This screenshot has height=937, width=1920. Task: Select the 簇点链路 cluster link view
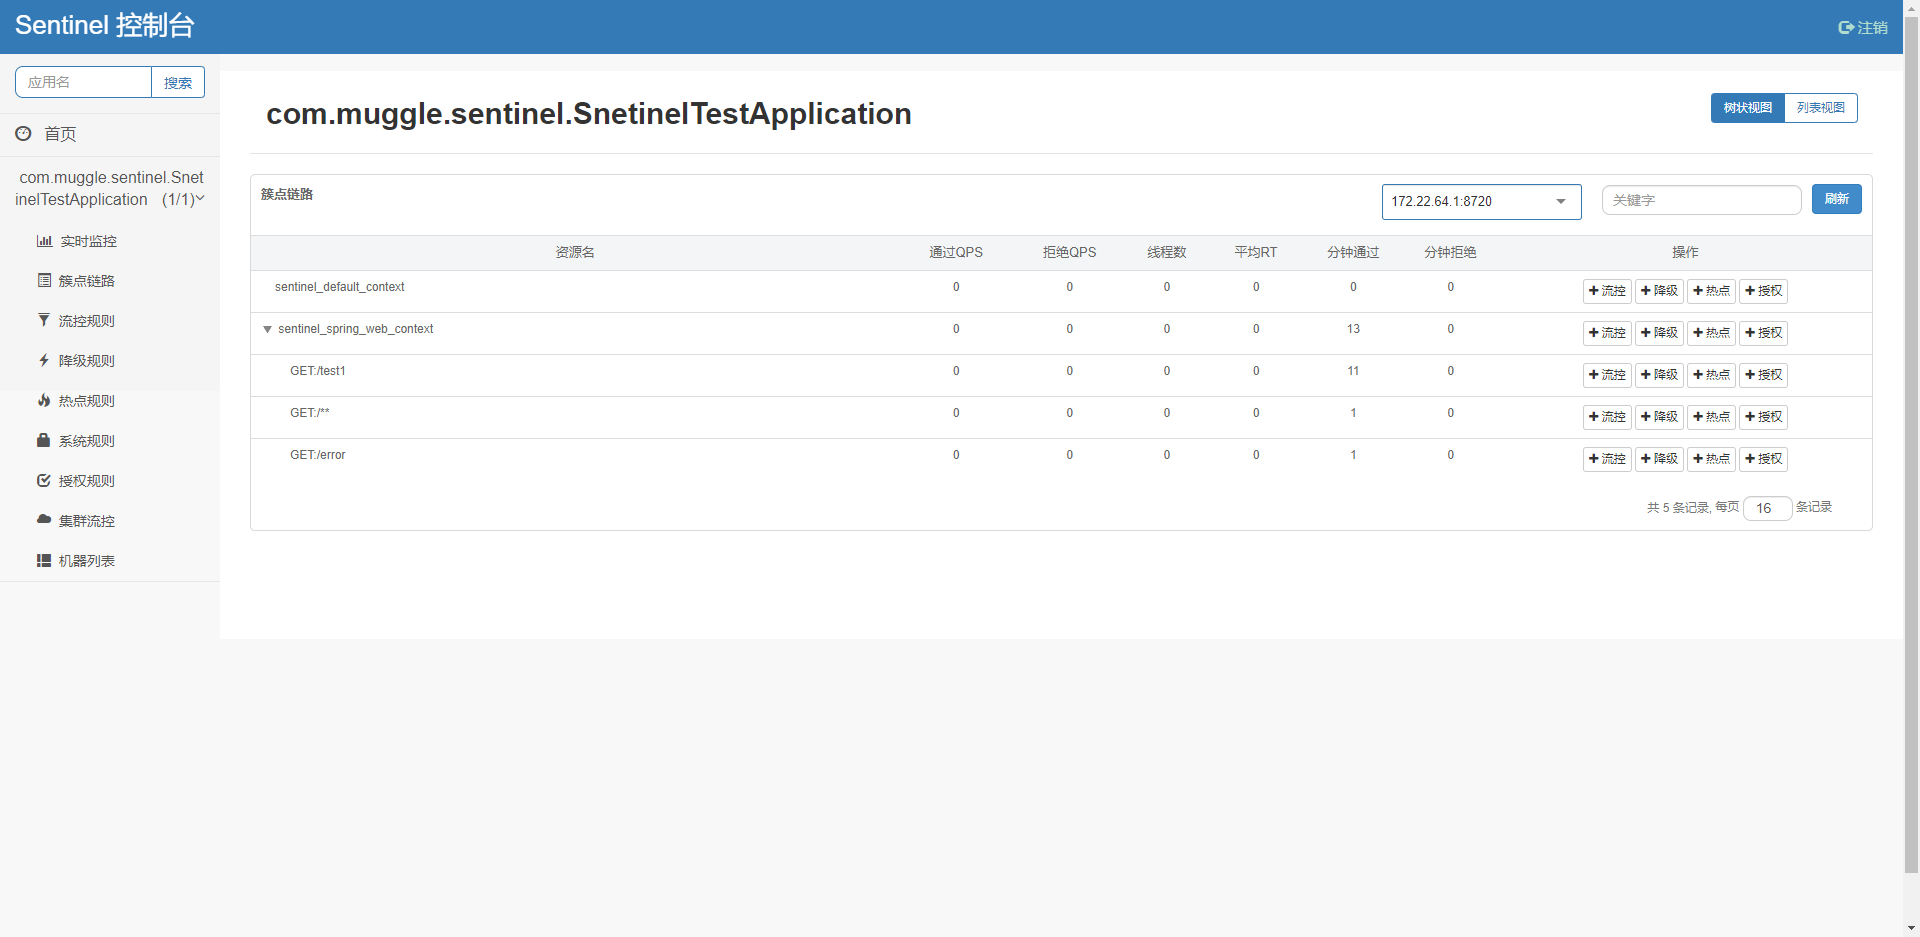point(87,280)
